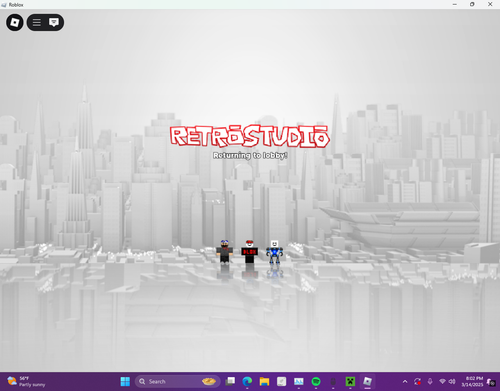Open the Windows Start menu
500x391 pixels.
(125, 381)
